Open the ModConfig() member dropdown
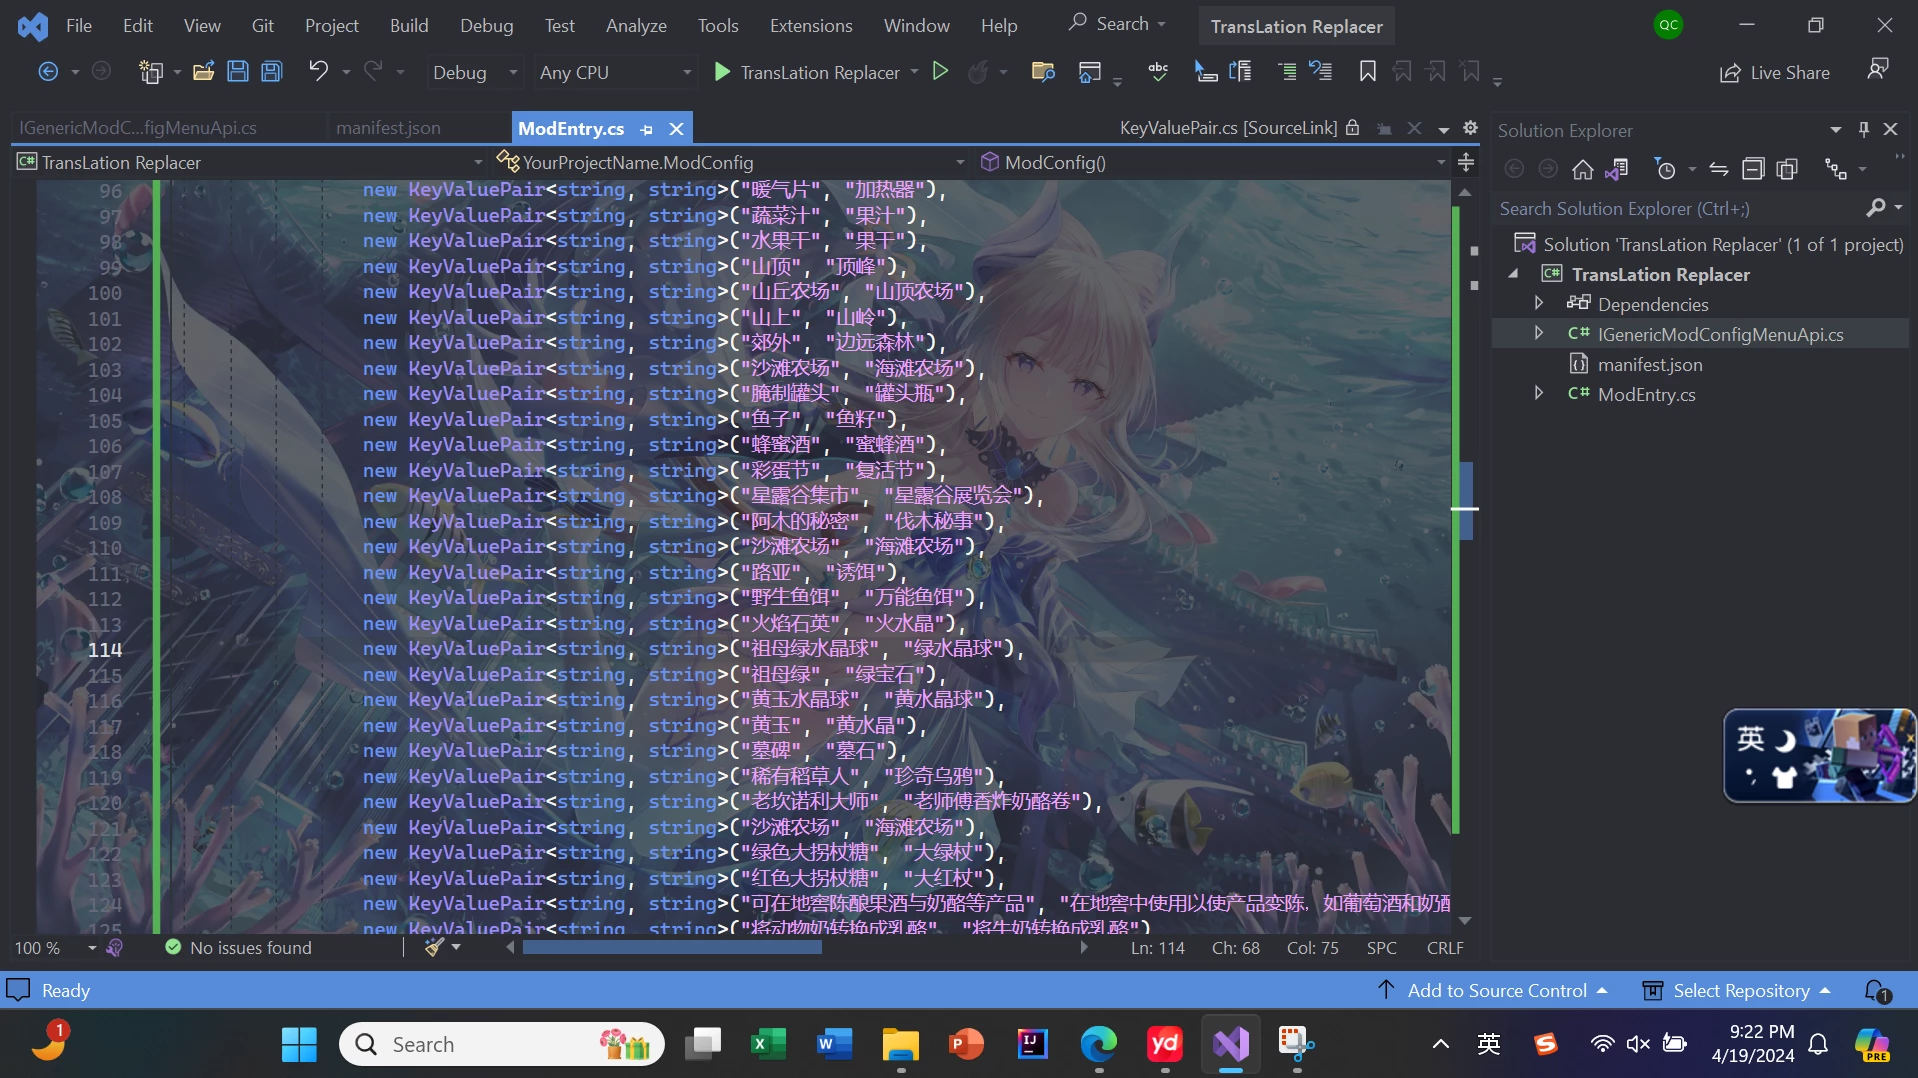This screenshot has height=1078, width=1918. coord(1212,162)
